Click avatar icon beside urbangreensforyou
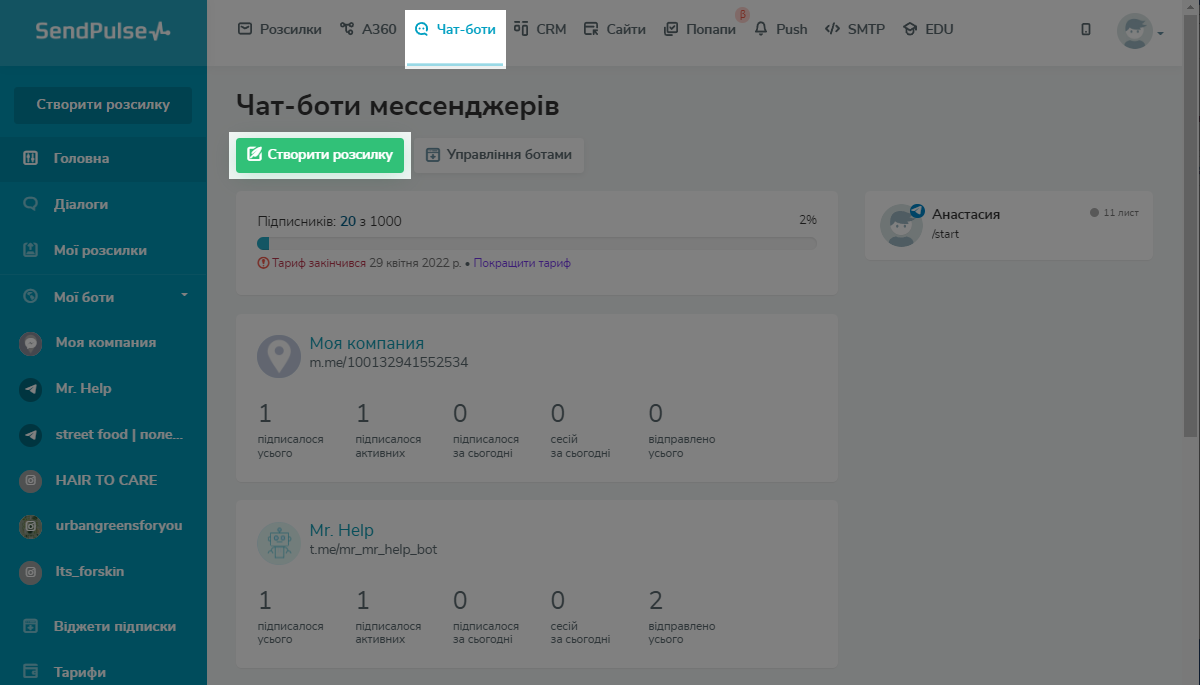 coord(31,526)
